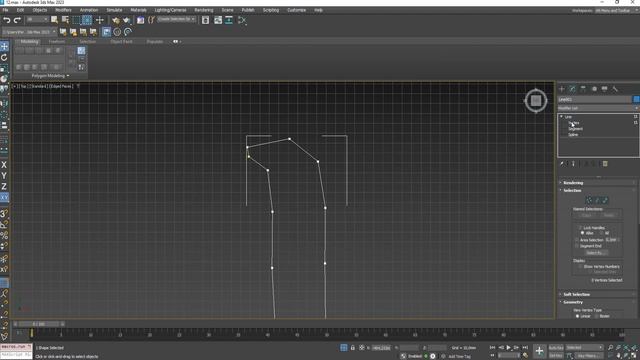Click the X axis constraint button

4,165
